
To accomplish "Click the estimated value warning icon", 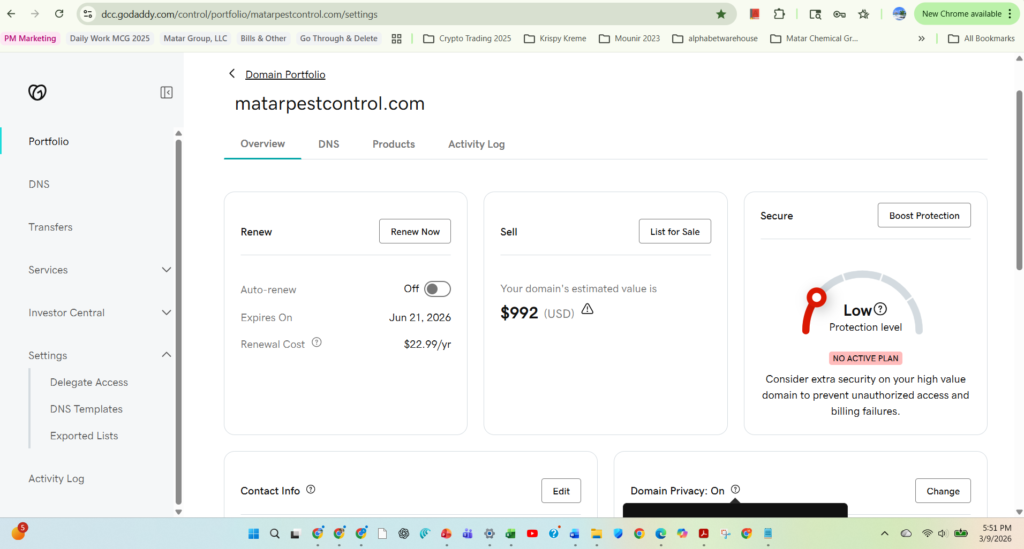I will tap(587, 310).
